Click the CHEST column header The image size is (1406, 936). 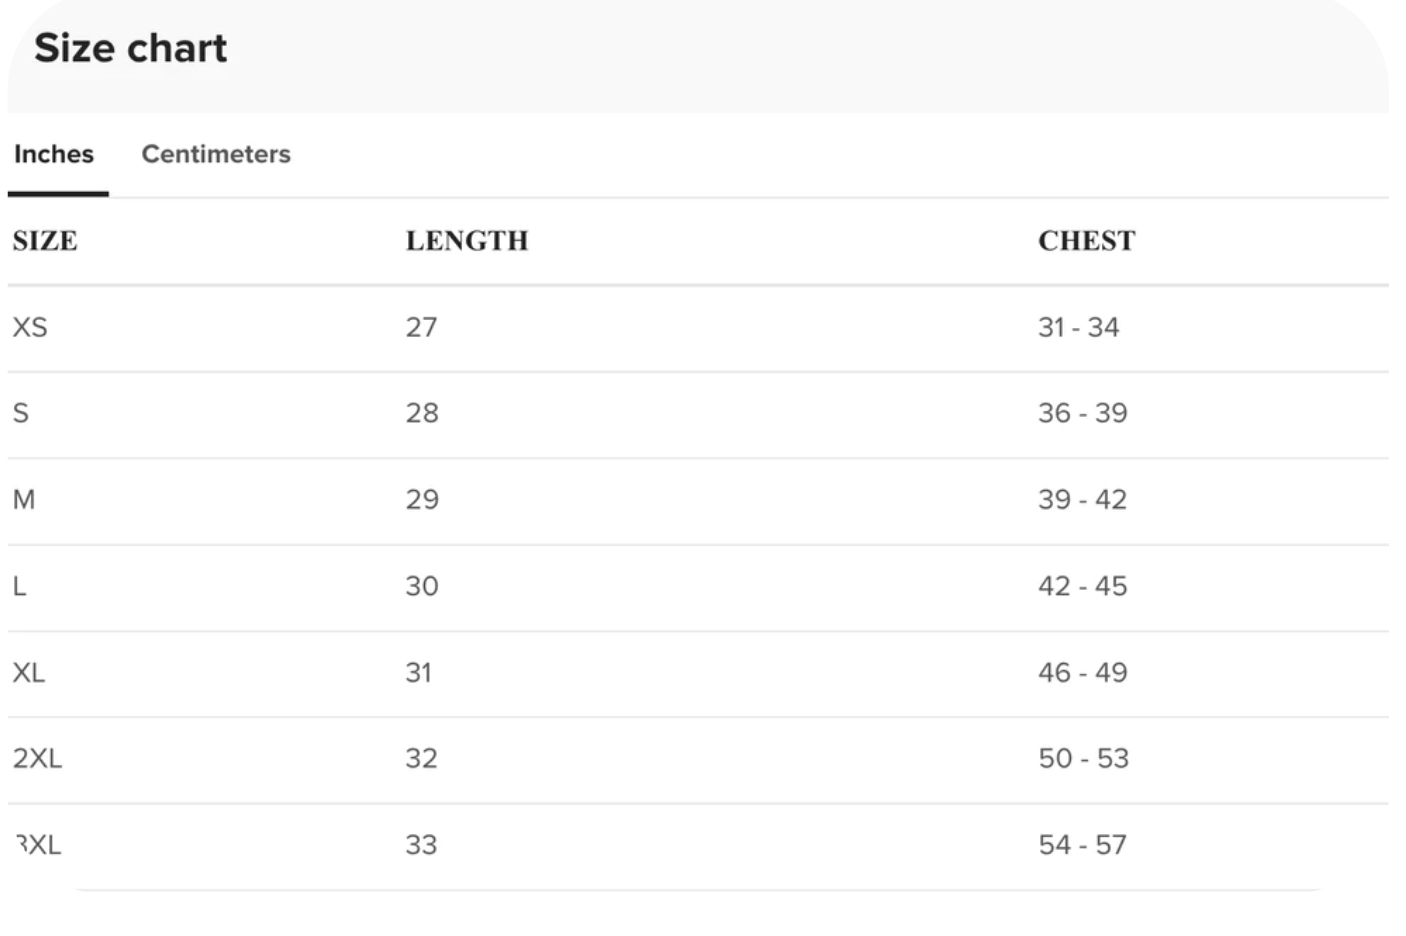(1087, 241)
